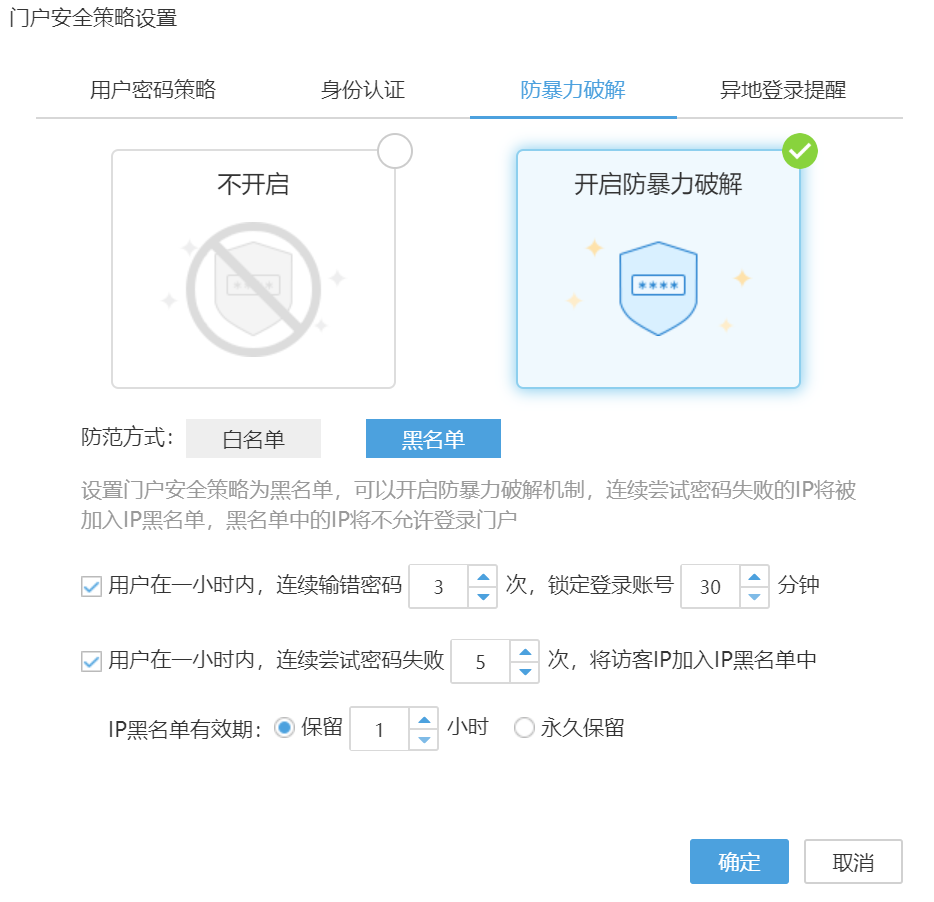The height and width of the screenshot is (902, 934).
Task: Select the disabled shield icon card
Action: pos(253,268)
